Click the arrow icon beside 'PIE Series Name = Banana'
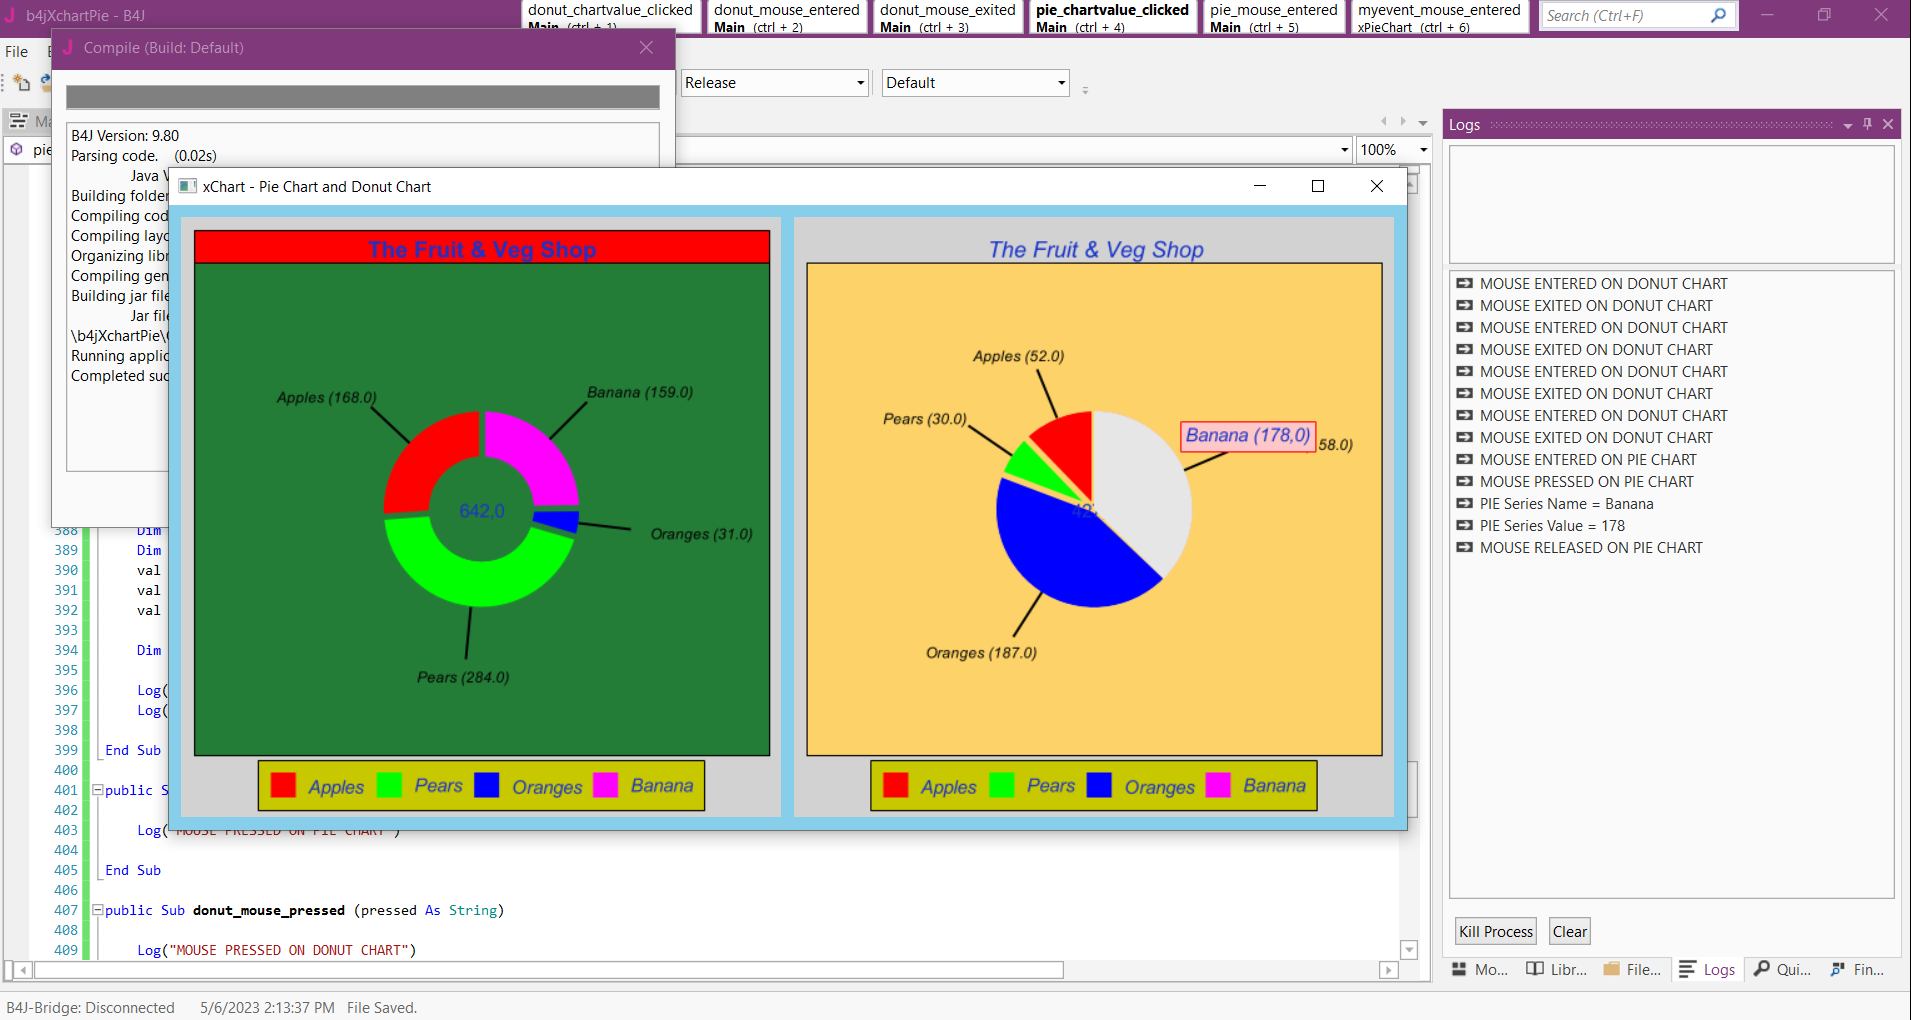 click(1464, 504)
